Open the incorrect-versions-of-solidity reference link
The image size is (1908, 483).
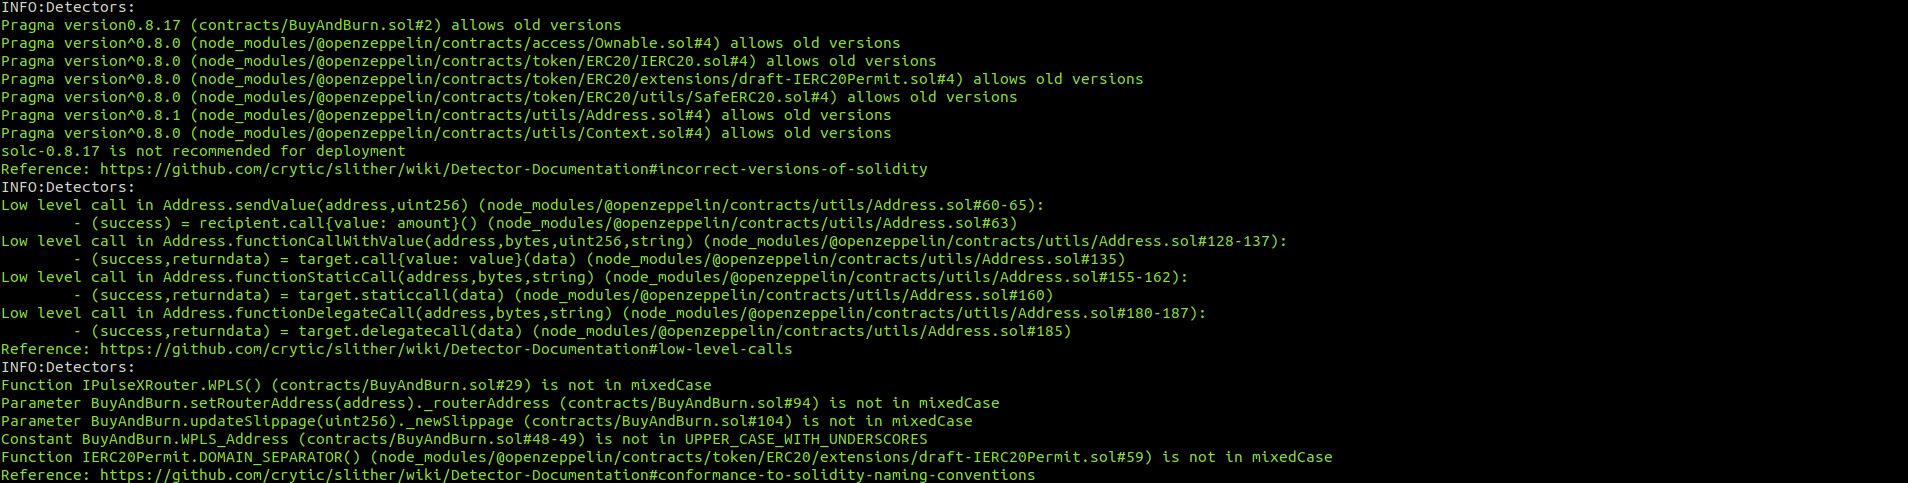(x=513, y=169)
